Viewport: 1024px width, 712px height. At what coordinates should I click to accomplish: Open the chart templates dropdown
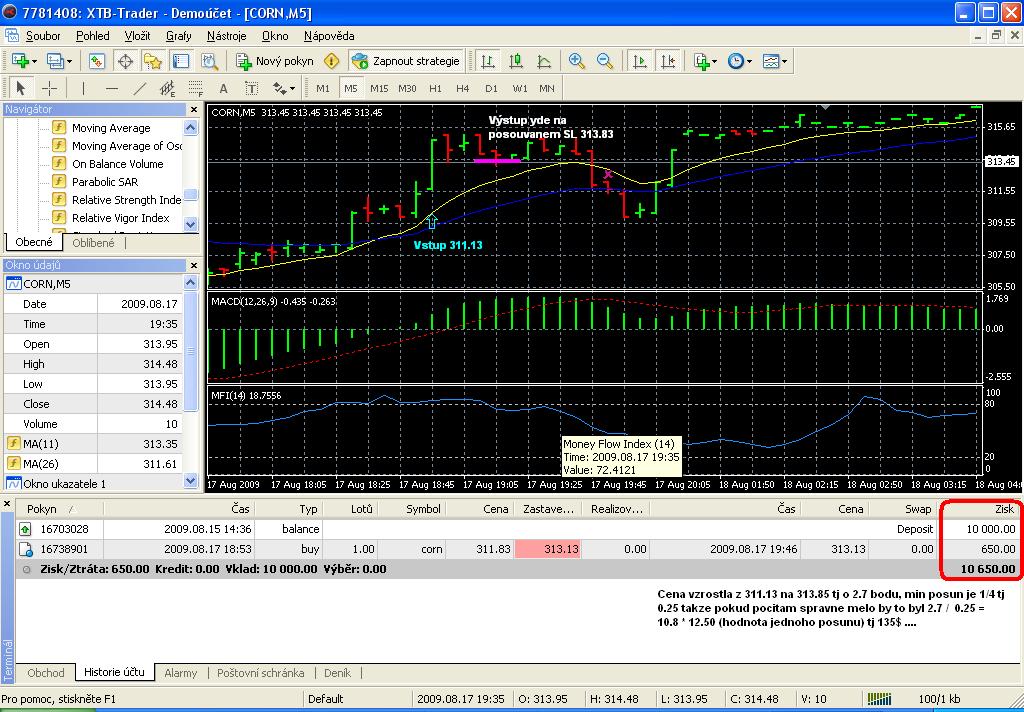point(775,61)
